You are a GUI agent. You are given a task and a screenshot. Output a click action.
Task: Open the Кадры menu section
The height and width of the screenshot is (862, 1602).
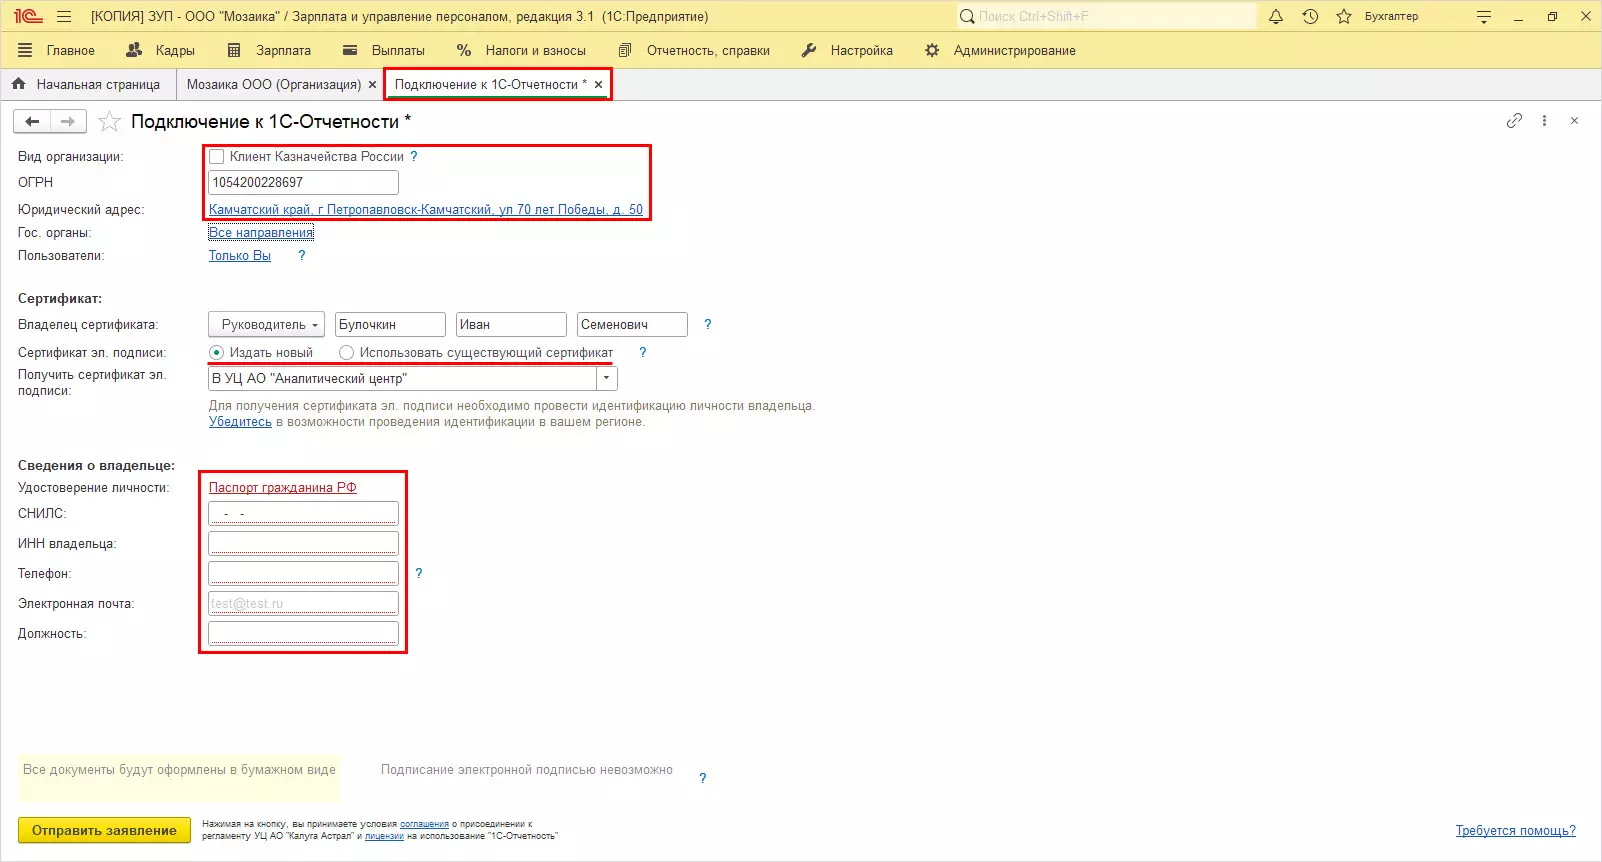click(x=162, y=51)
